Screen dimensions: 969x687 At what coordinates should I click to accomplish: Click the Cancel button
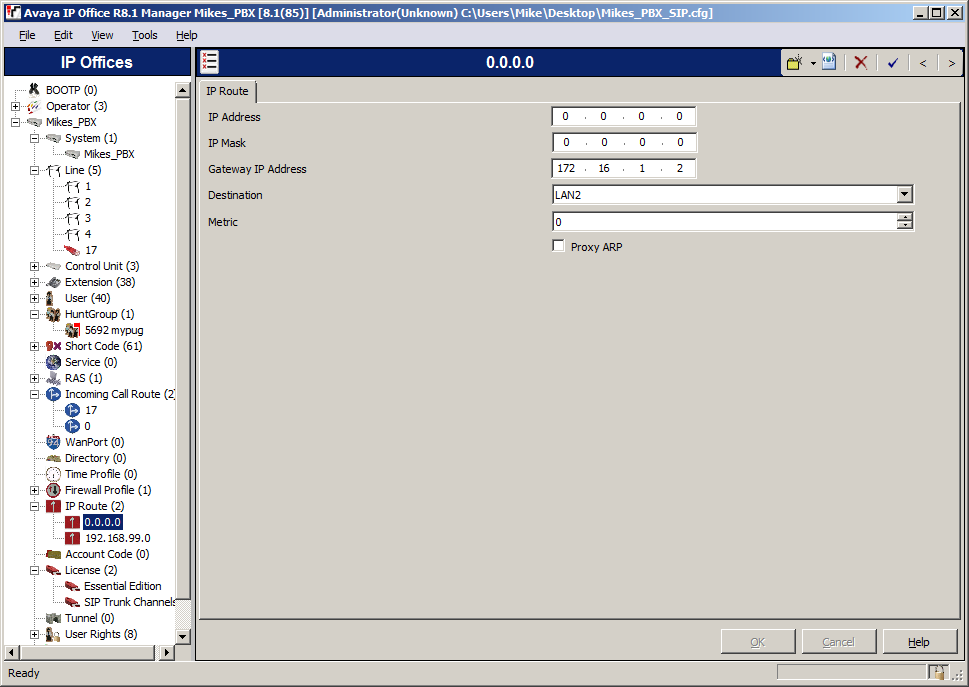(839, 642)
